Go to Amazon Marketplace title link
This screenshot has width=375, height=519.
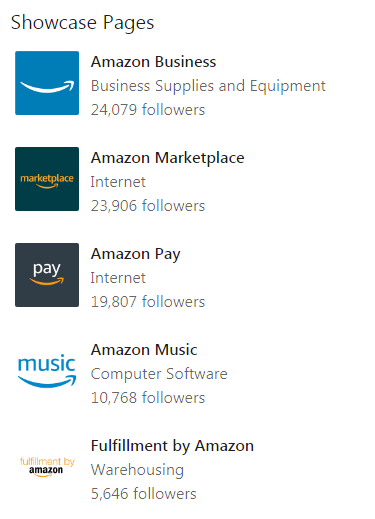point(168,158)
